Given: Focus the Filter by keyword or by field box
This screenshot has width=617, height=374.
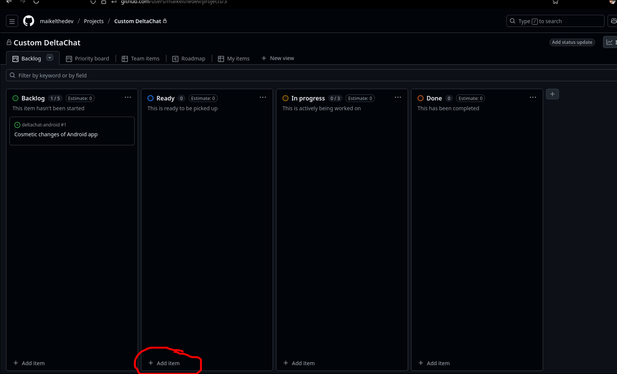Looking at the screenshot, I should coord(311,75).
